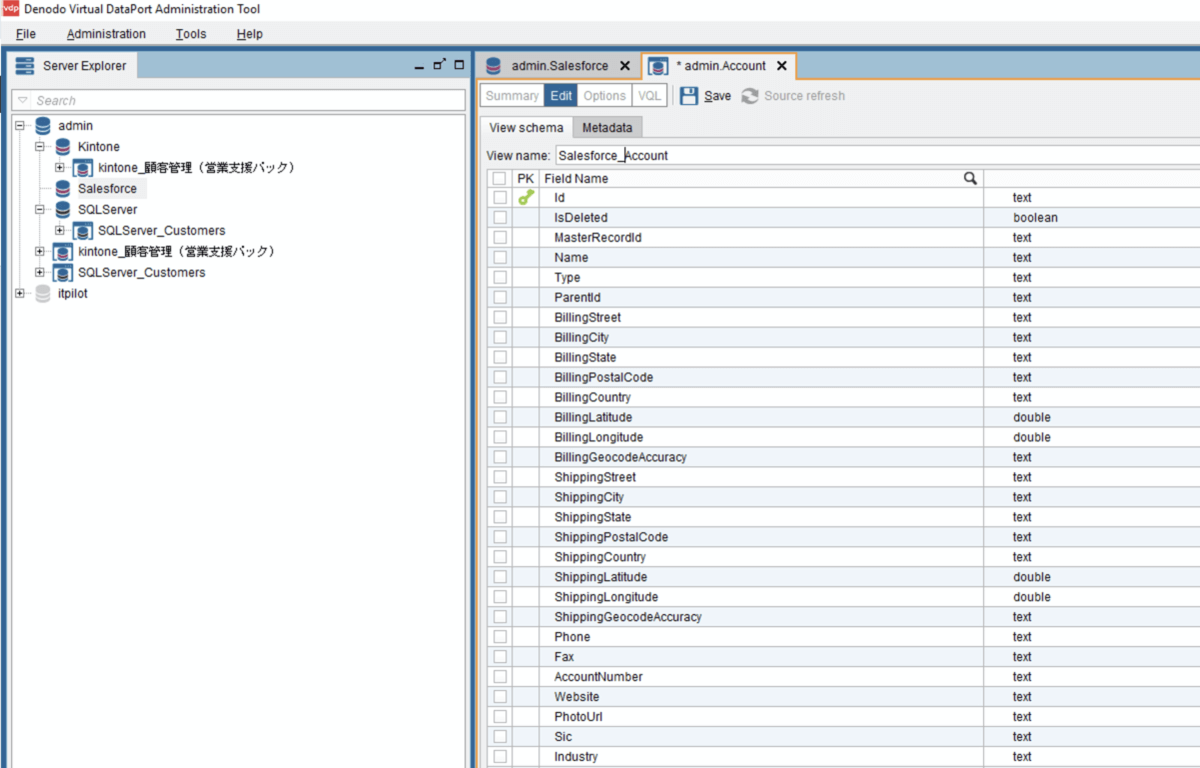Click the double type of ShippingLongitude
The height and width of the screenshot is (768, 1200).
pos(1032,597)
